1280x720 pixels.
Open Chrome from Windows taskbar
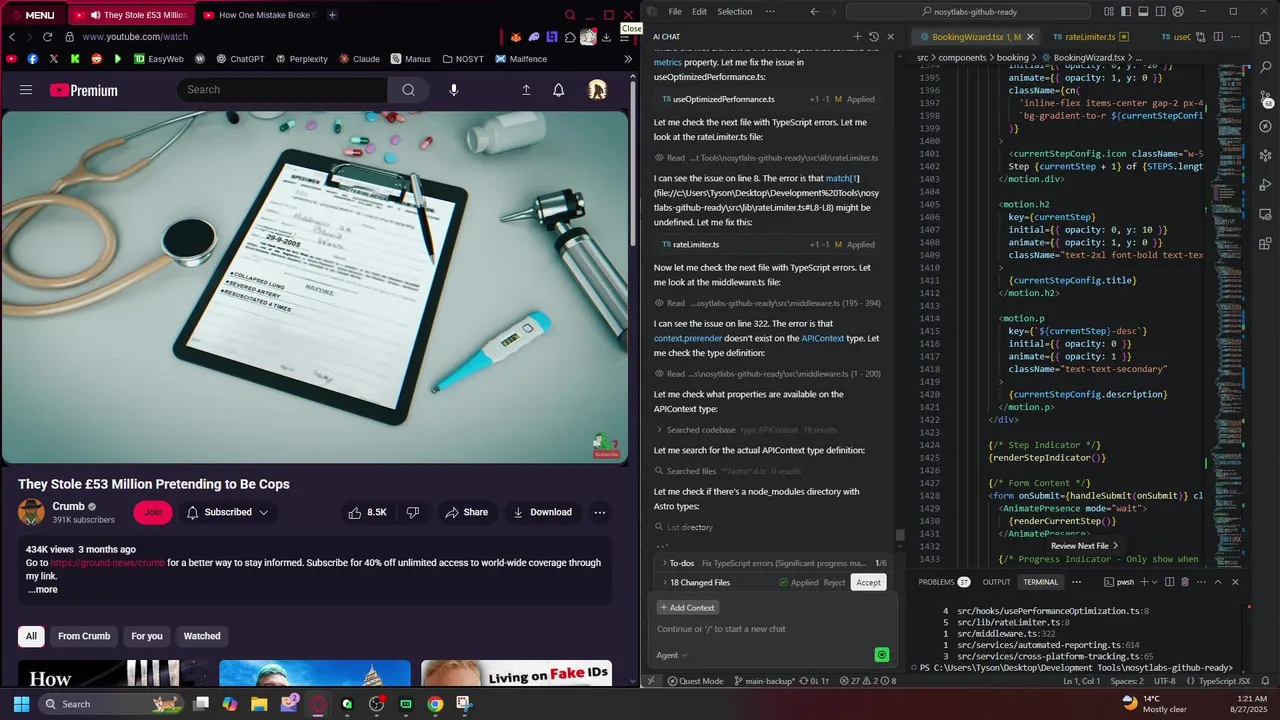435,704
